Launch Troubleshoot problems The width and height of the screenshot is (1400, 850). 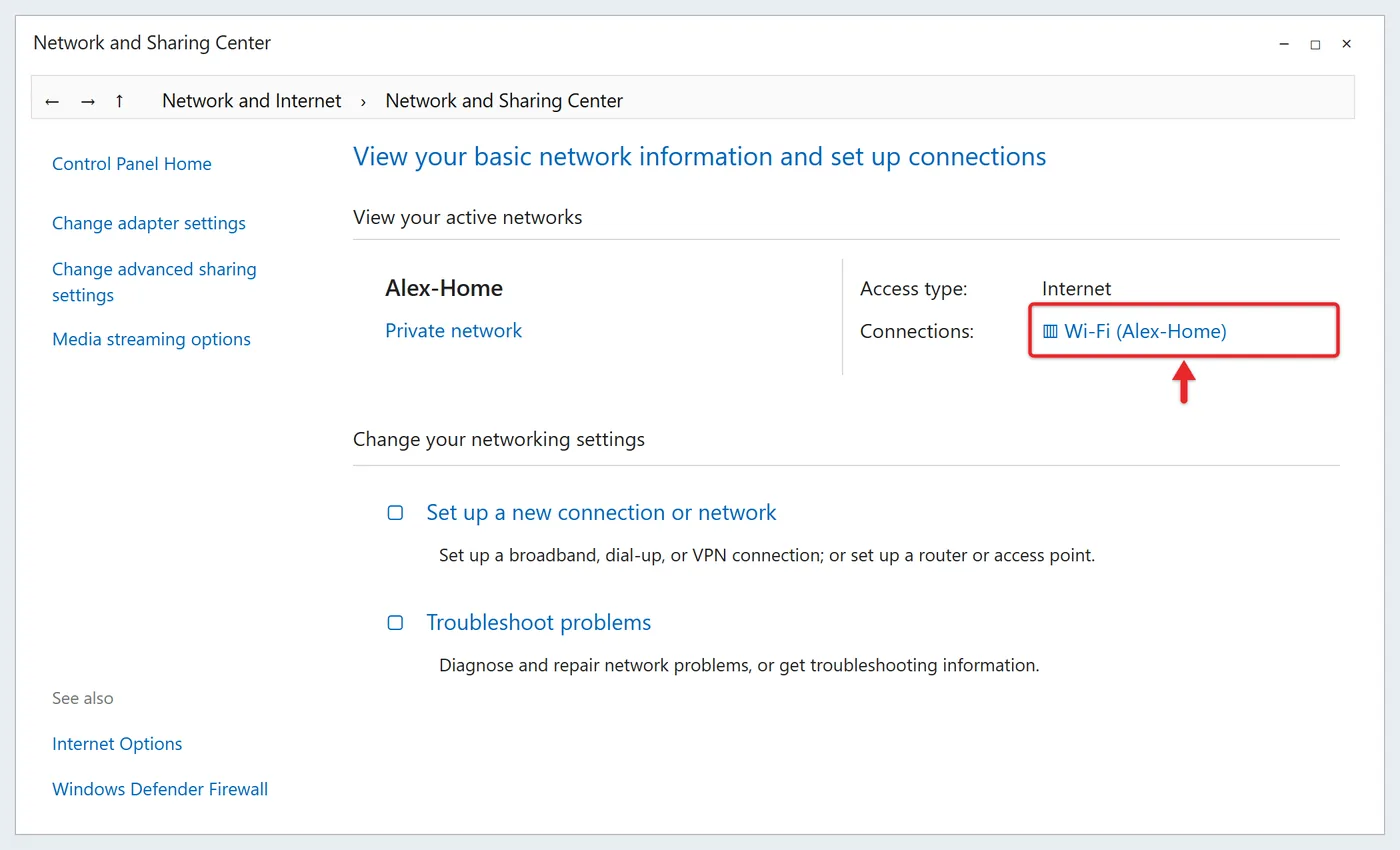tap(538, 623)
